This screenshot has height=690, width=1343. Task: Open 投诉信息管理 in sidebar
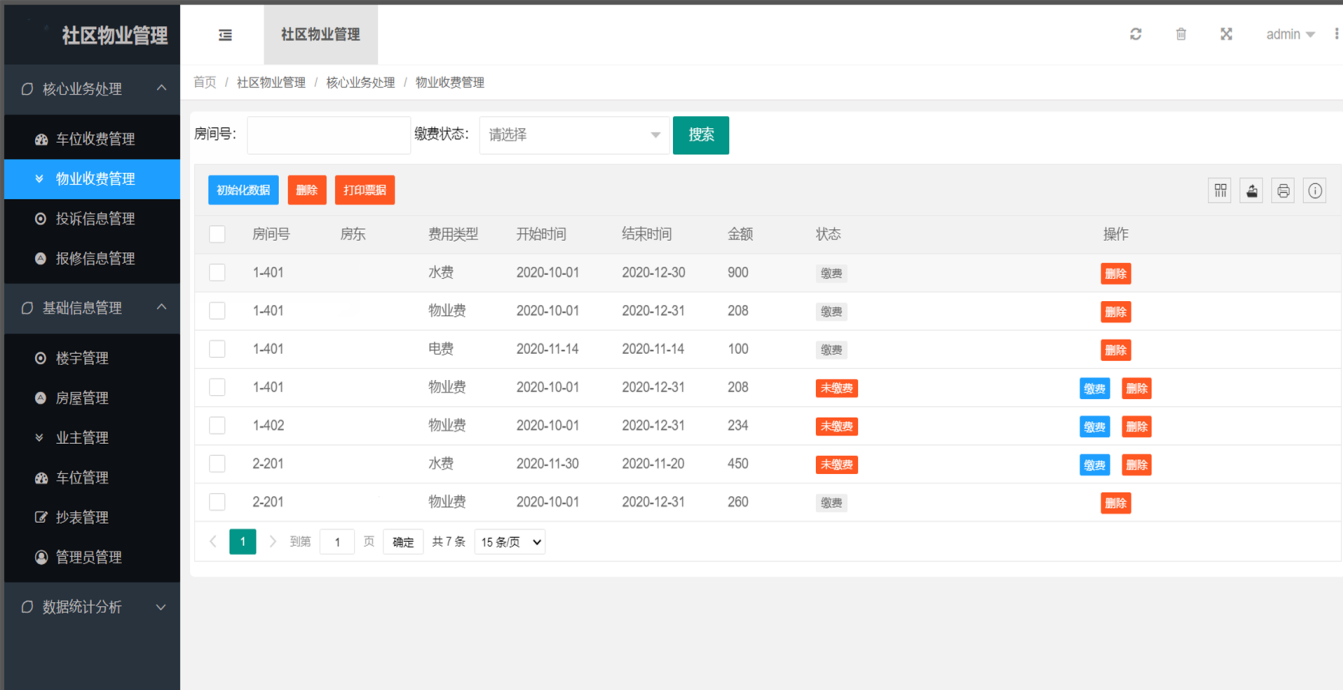coord(92,219)
